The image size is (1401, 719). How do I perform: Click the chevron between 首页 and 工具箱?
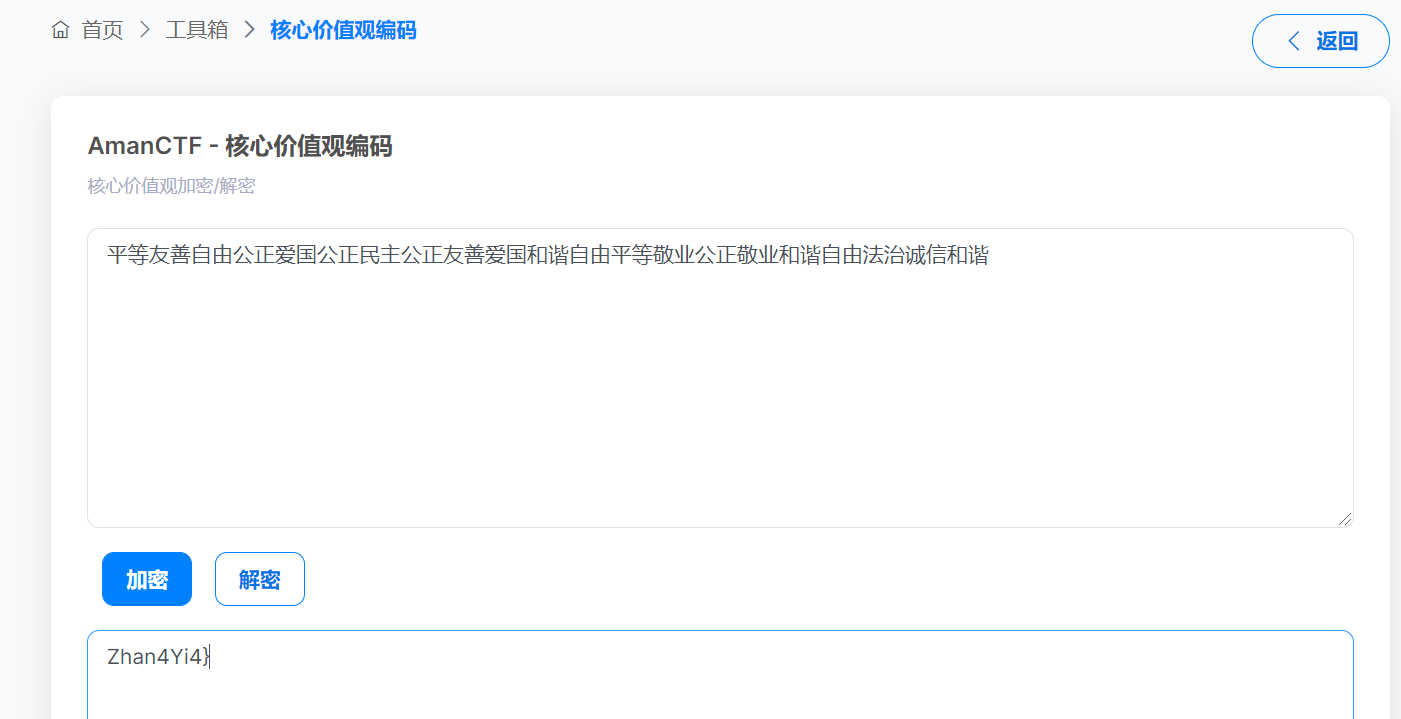[144, 31]
